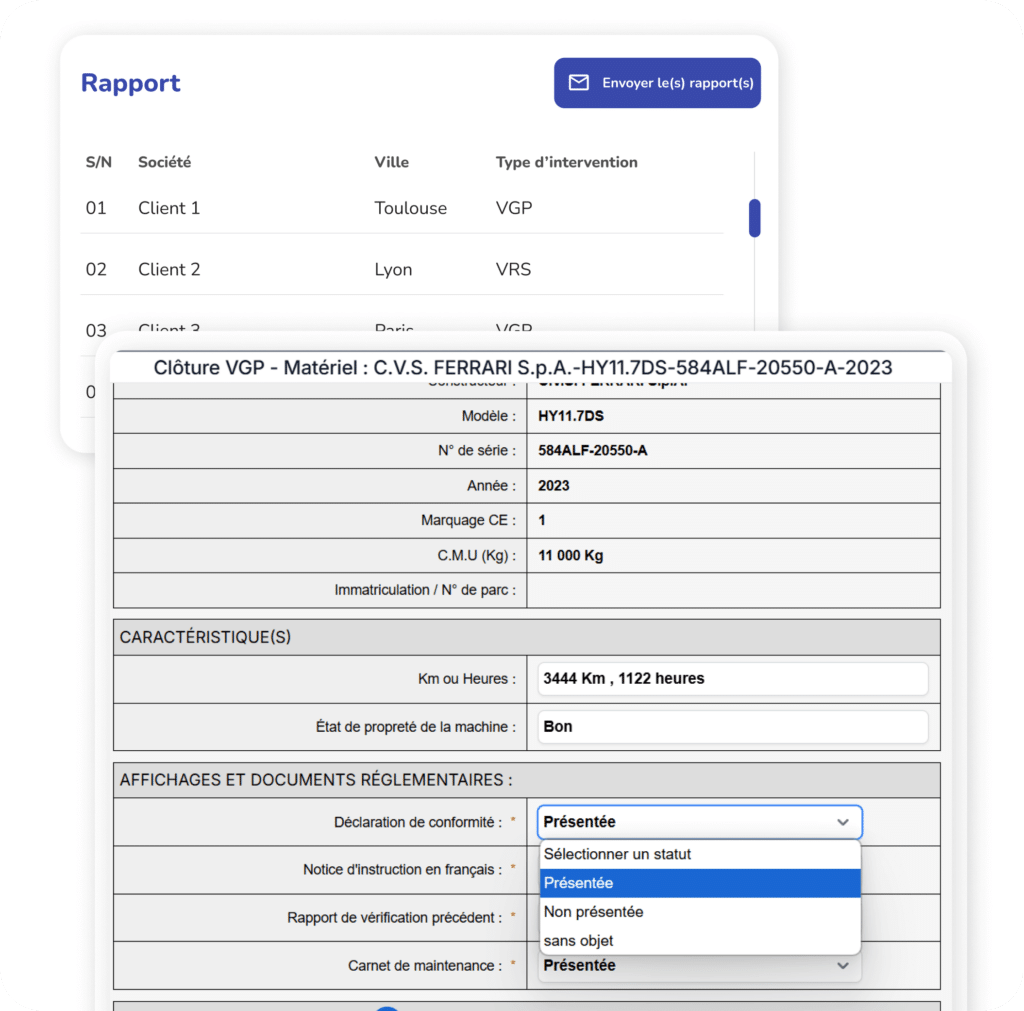This screenshot has height=1011, width=1024.
Task: Click serial number 584ALF-20550-A value
Action: pyautogui.click(x=592, y=451)
